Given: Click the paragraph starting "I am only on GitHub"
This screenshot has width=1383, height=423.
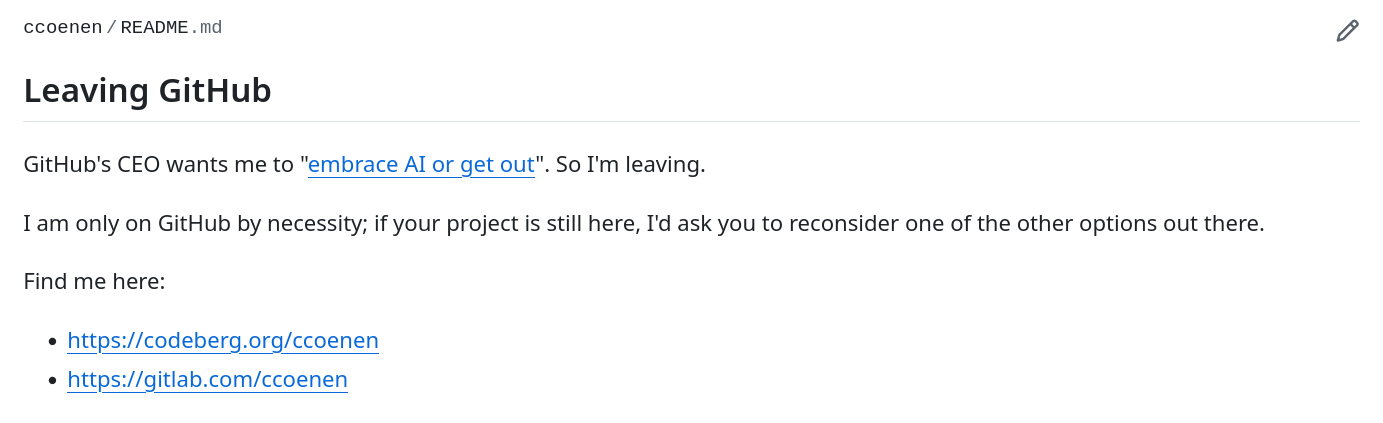Looking at the screenshot, I should click(x=643, y=223).
